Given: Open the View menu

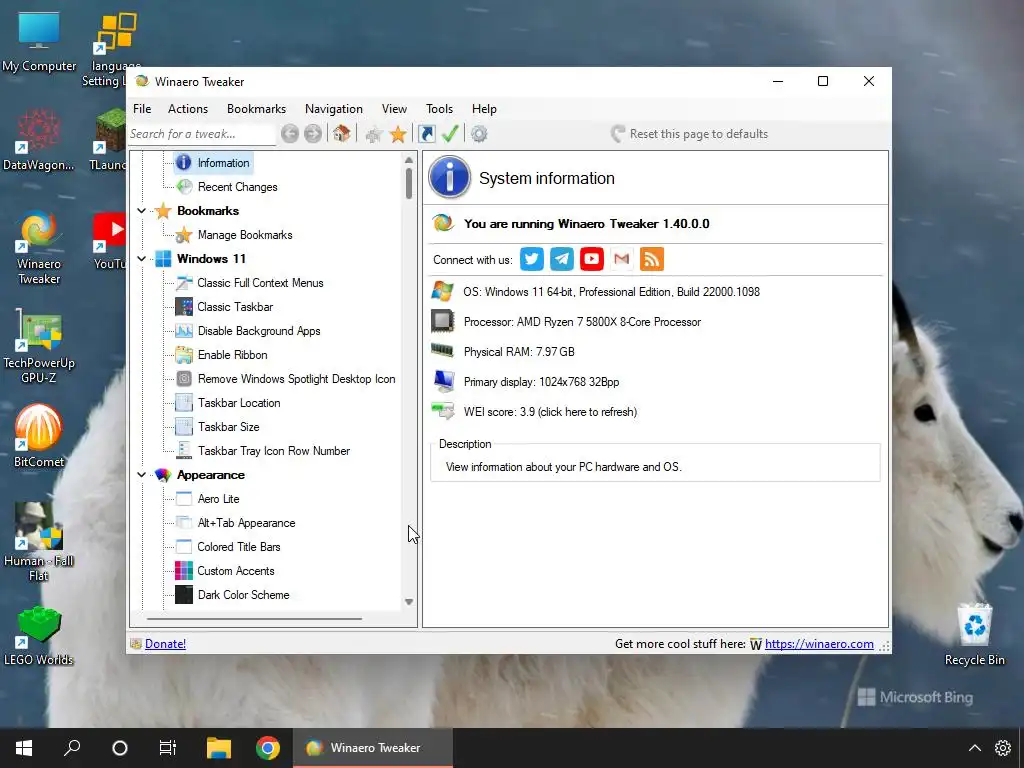Looking at the screenshot, I should (x=394, y=109).
